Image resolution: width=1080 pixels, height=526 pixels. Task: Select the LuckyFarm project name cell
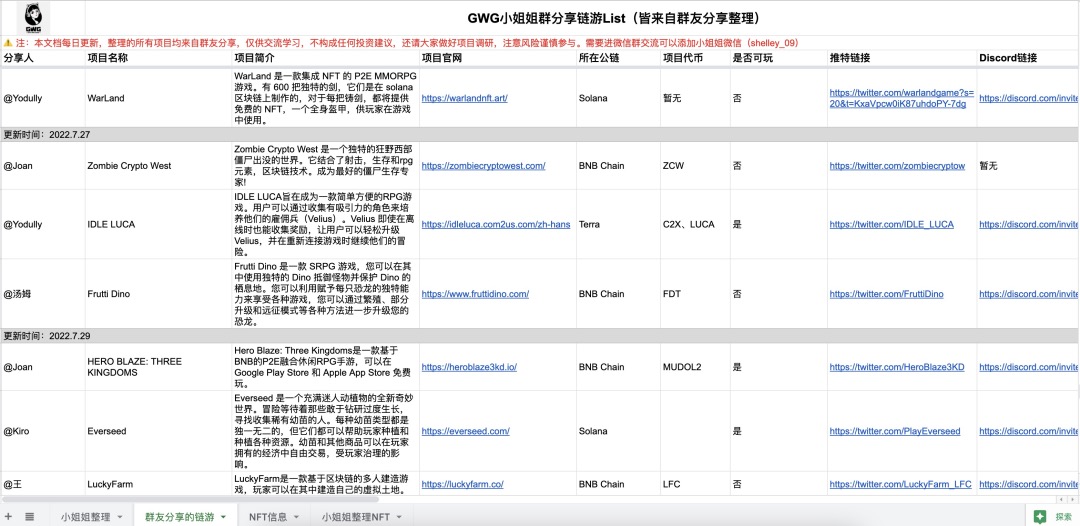158,484
